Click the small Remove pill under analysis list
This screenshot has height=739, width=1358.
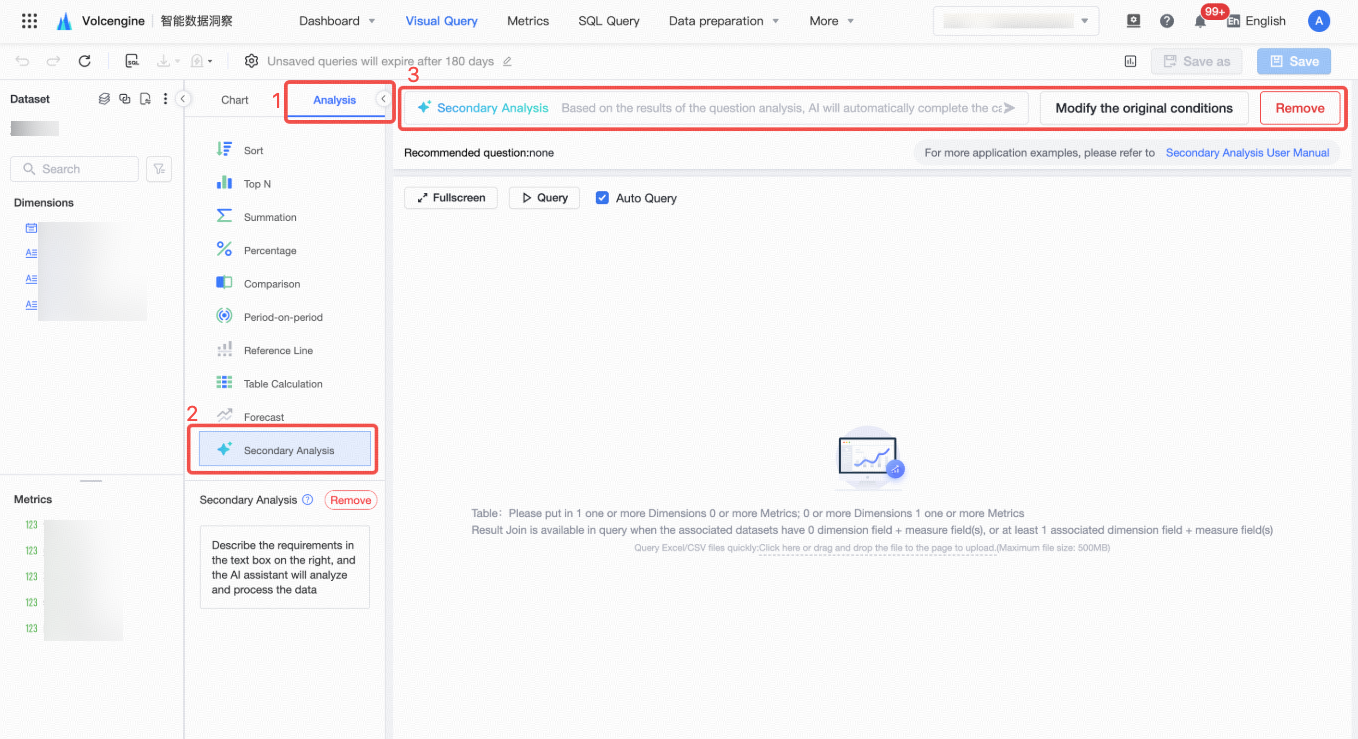(x=351, y=500)
